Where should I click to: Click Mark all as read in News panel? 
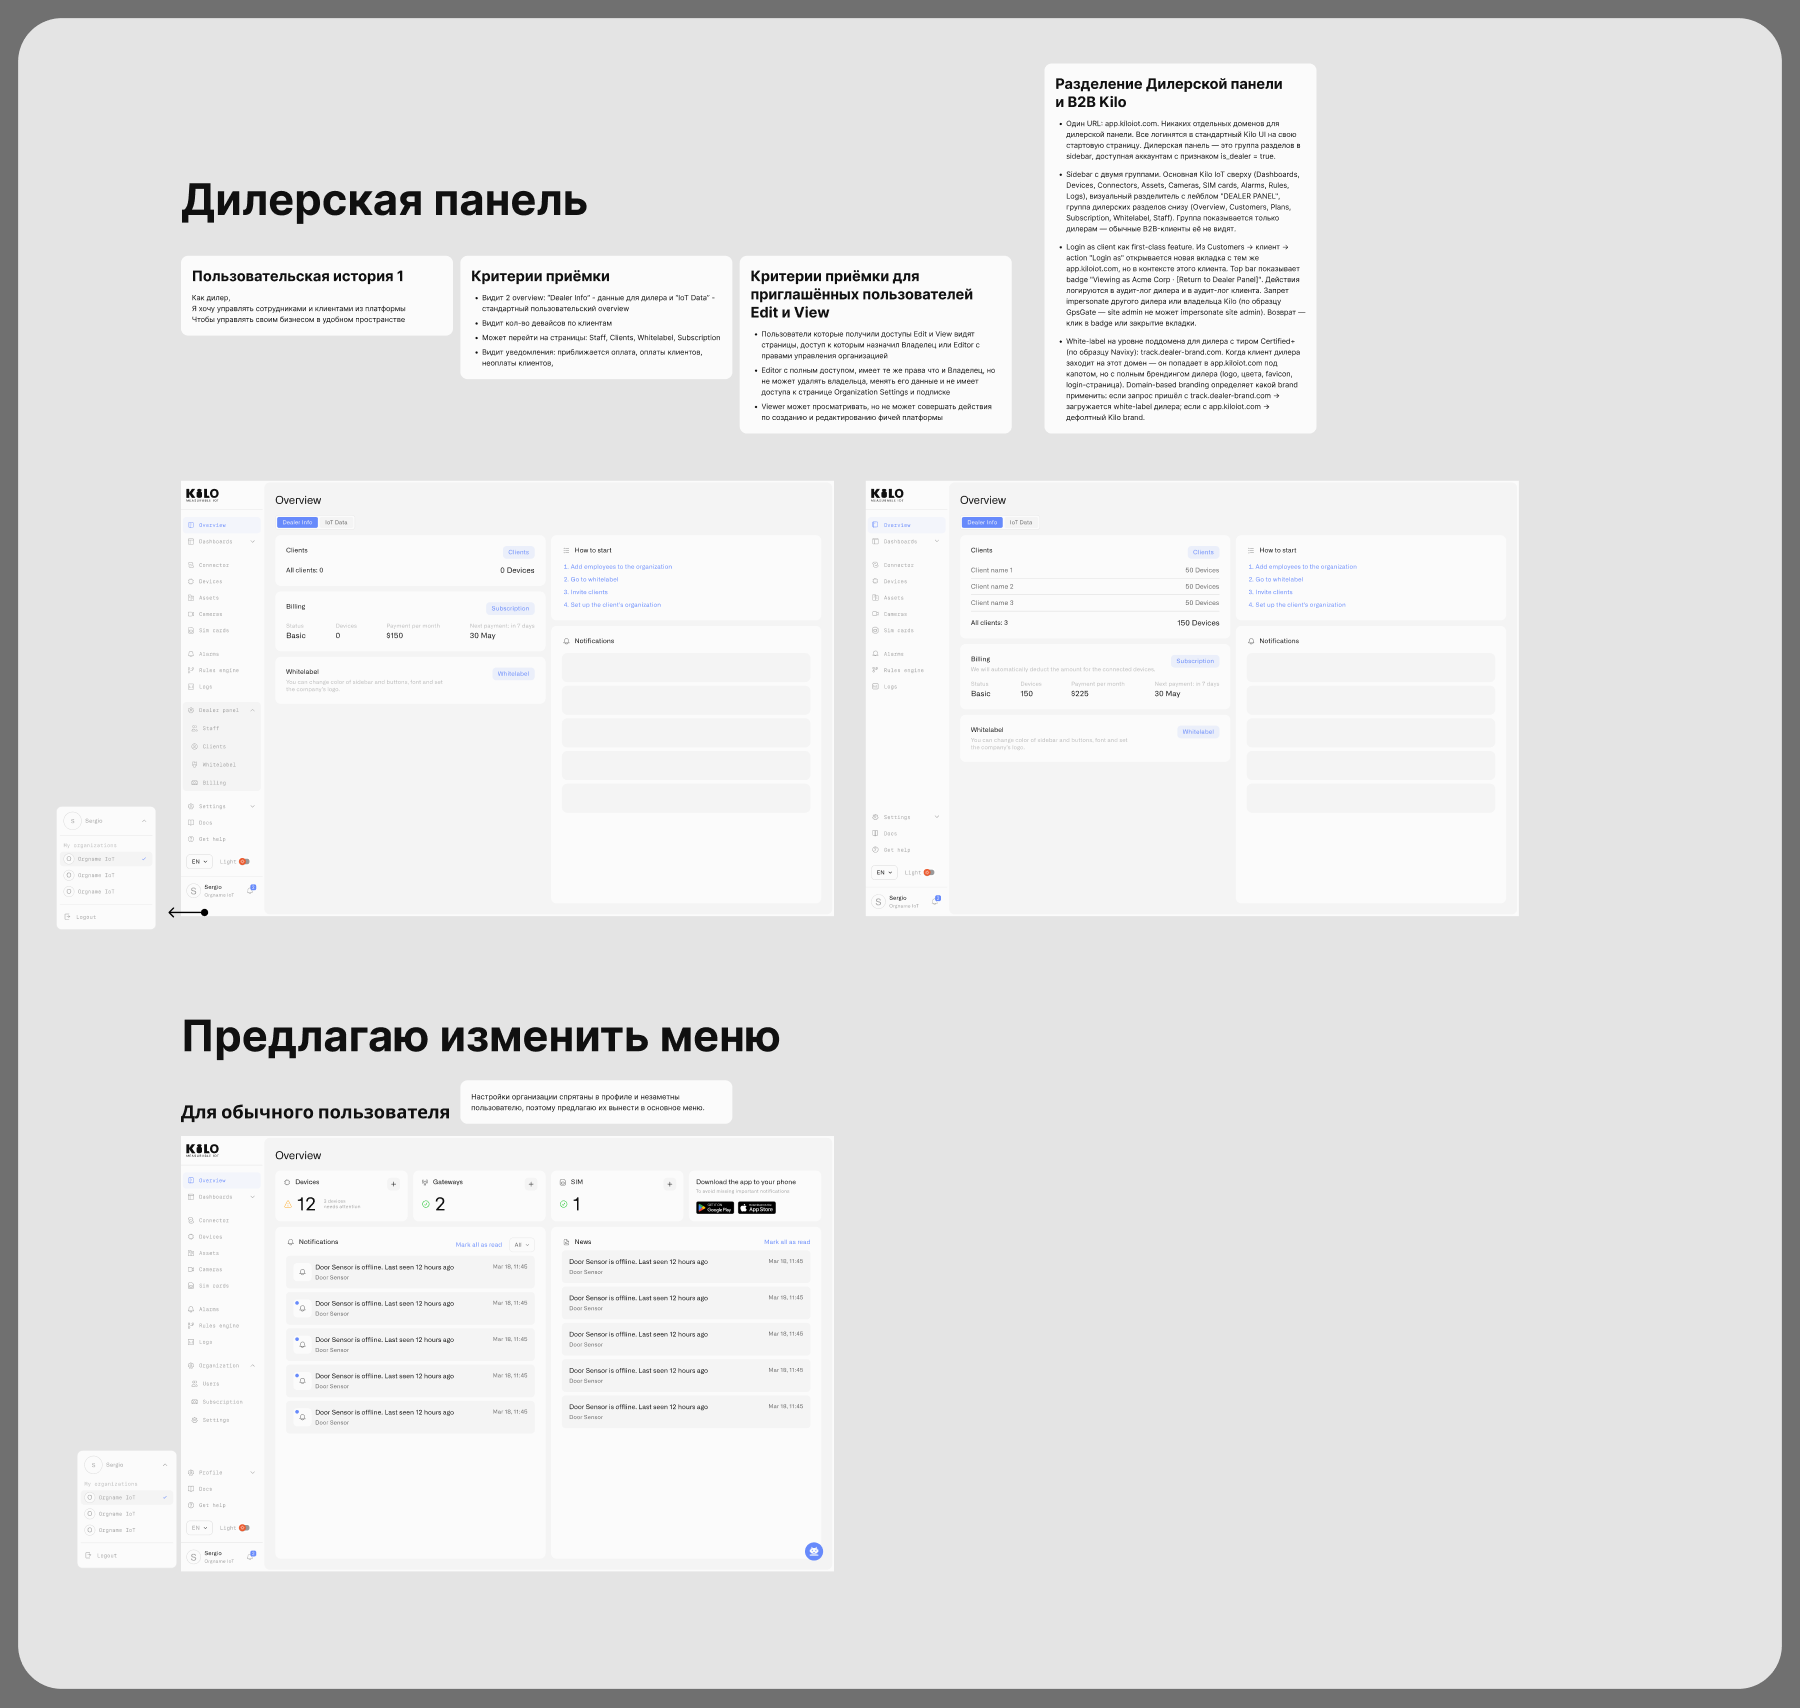[x=787, y=1242]
